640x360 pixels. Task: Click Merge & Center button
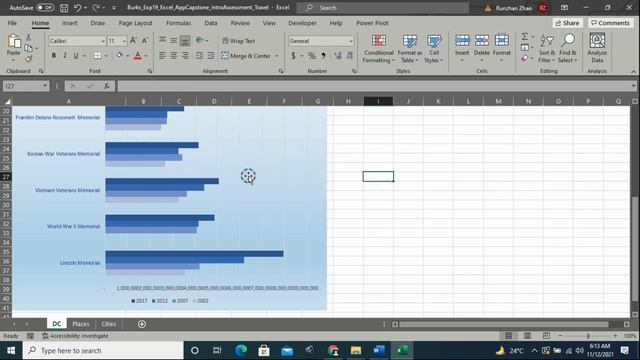pos(246,56)
